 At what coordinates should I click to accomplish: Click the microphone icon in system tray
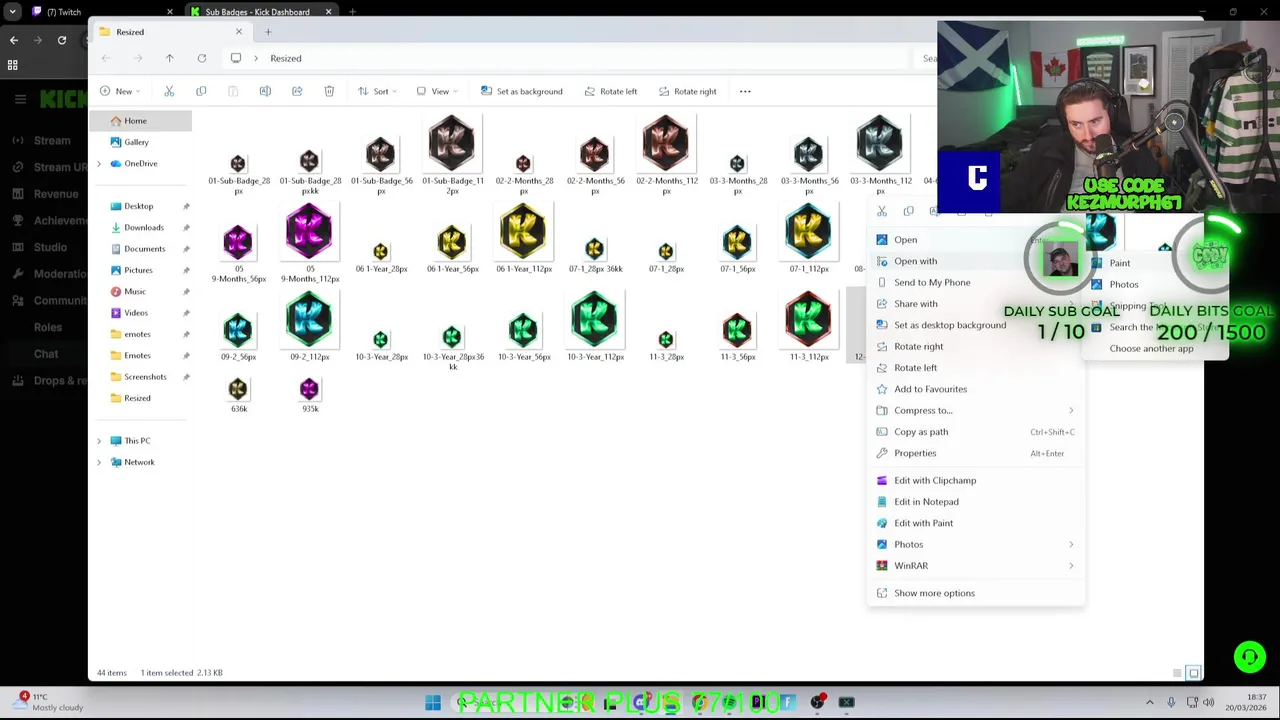pyautogui.click(x=1171, y=702)
